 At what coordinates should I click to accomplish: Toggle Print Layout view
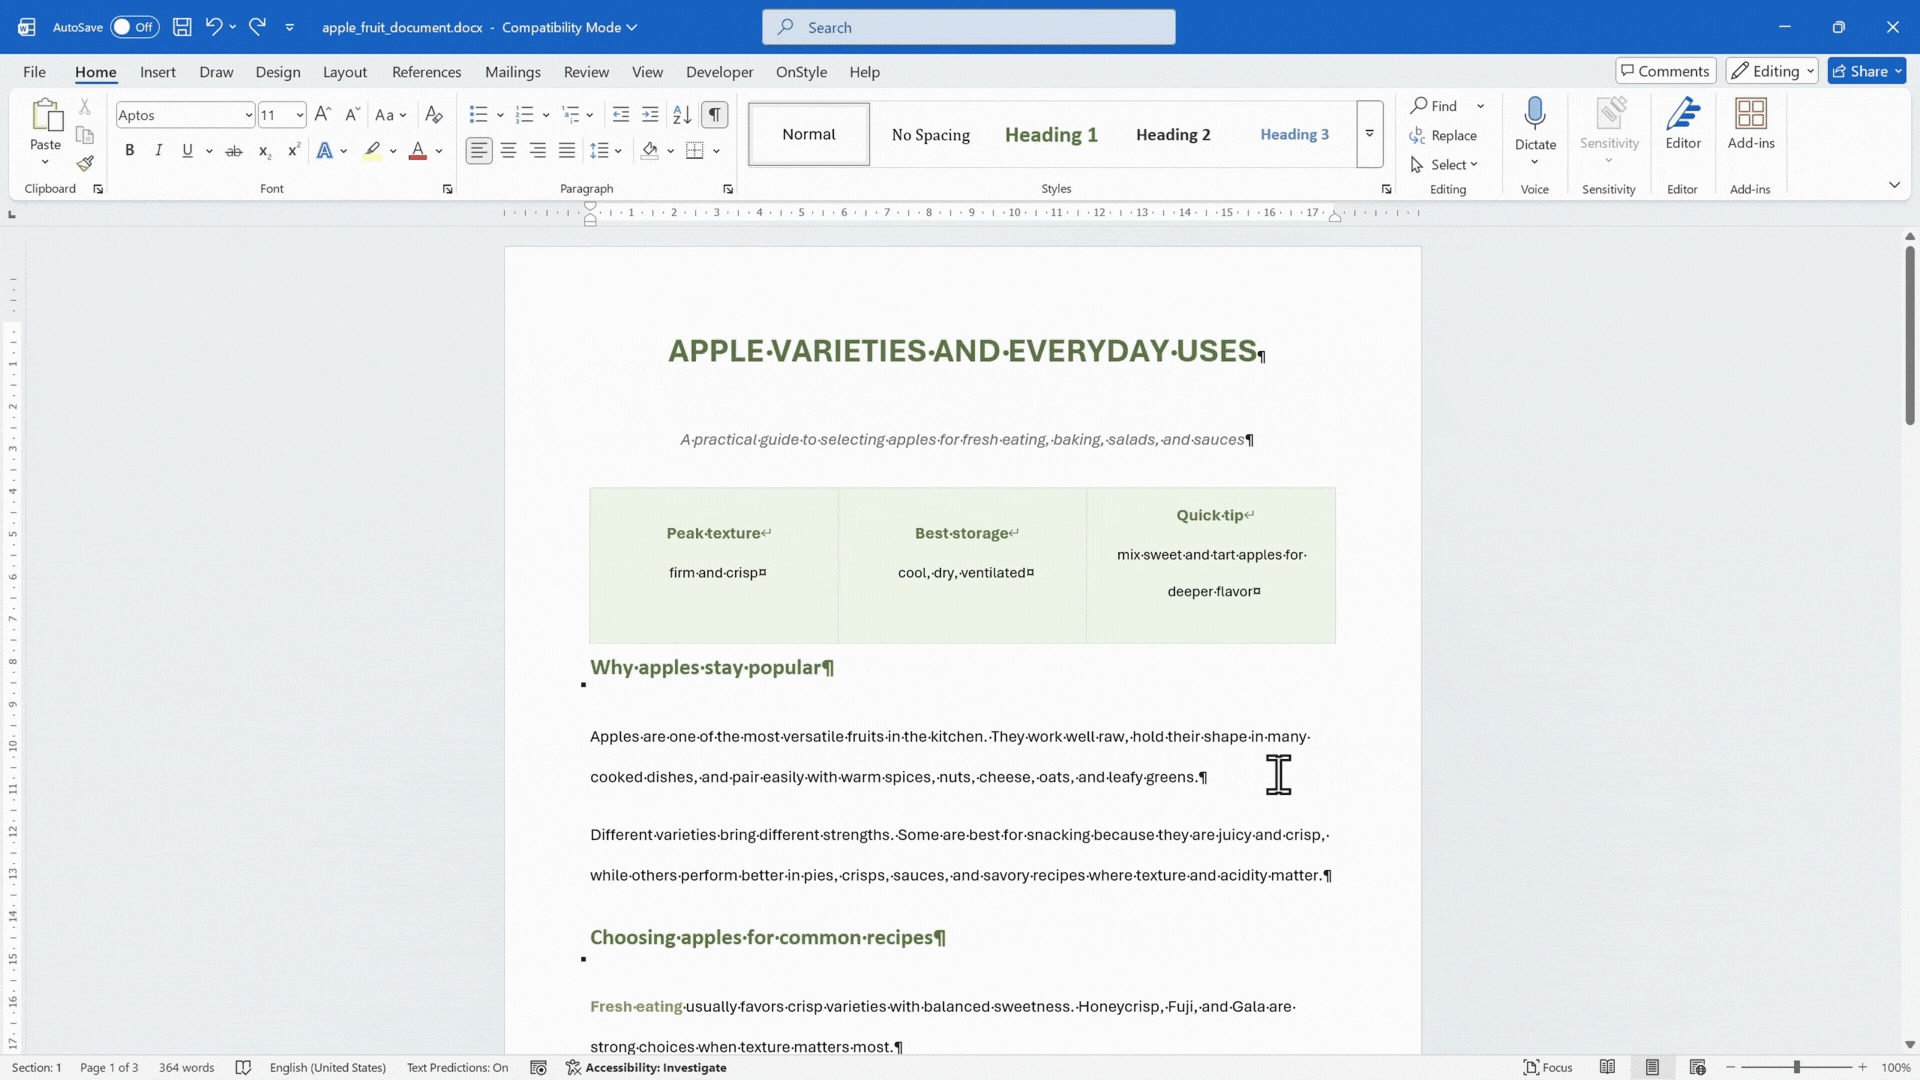1652,1068
